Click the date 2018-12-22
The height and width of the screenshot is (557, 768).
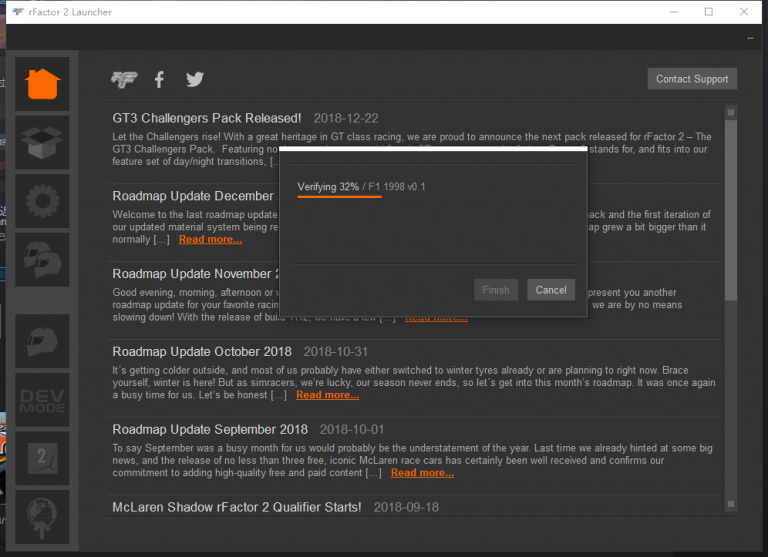coord(346,119)
